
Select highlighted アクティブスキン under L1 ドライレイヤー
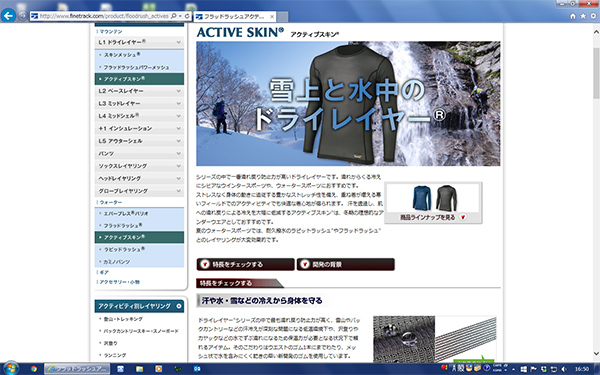(139, 79)
